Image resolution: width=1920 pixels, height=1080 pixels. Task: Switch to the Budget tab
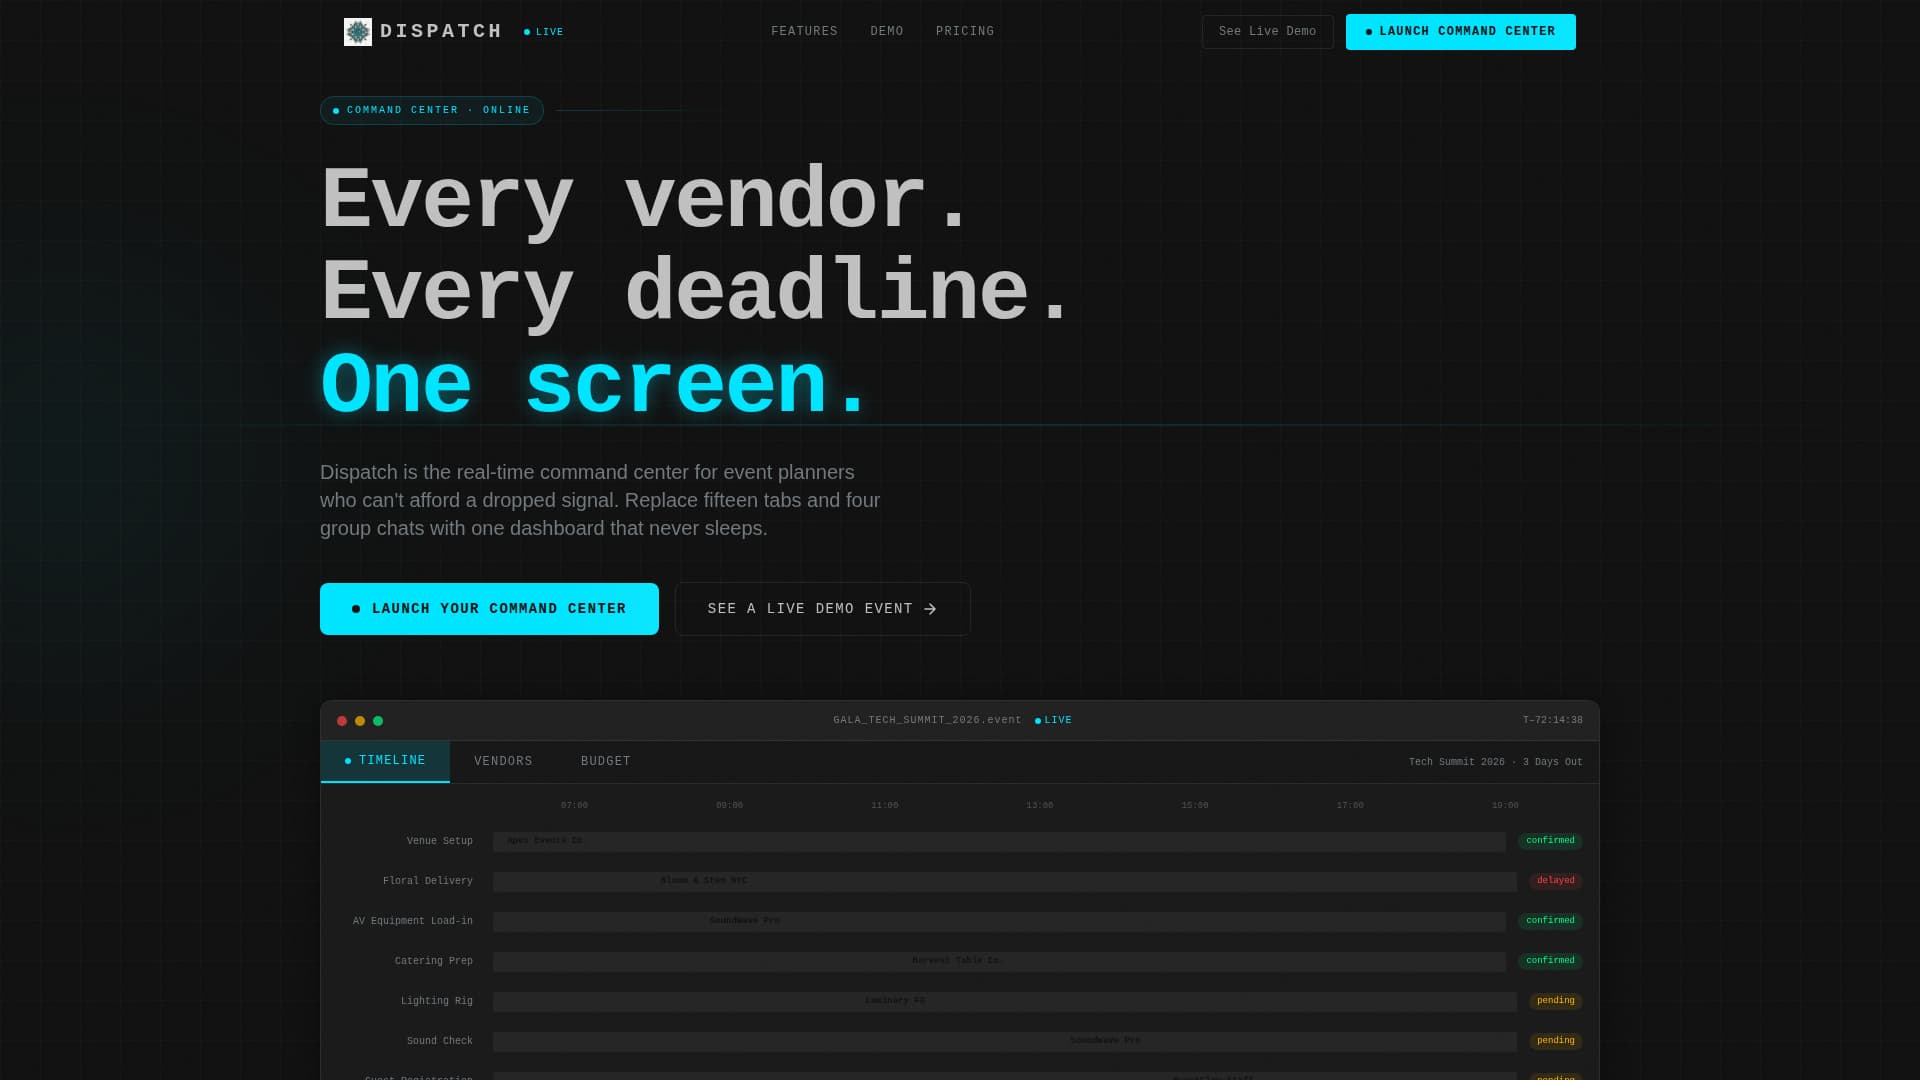pos(606,762)
